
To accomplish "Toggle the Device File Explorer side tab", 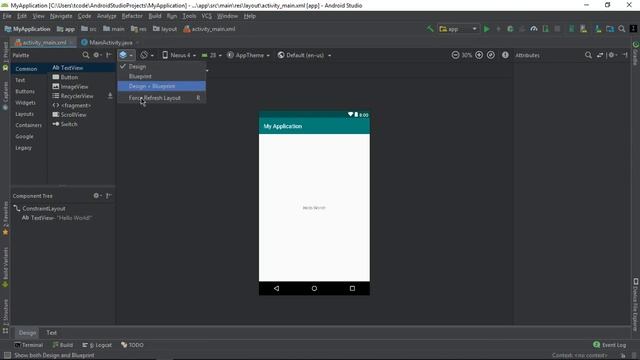I will [636, 304].
